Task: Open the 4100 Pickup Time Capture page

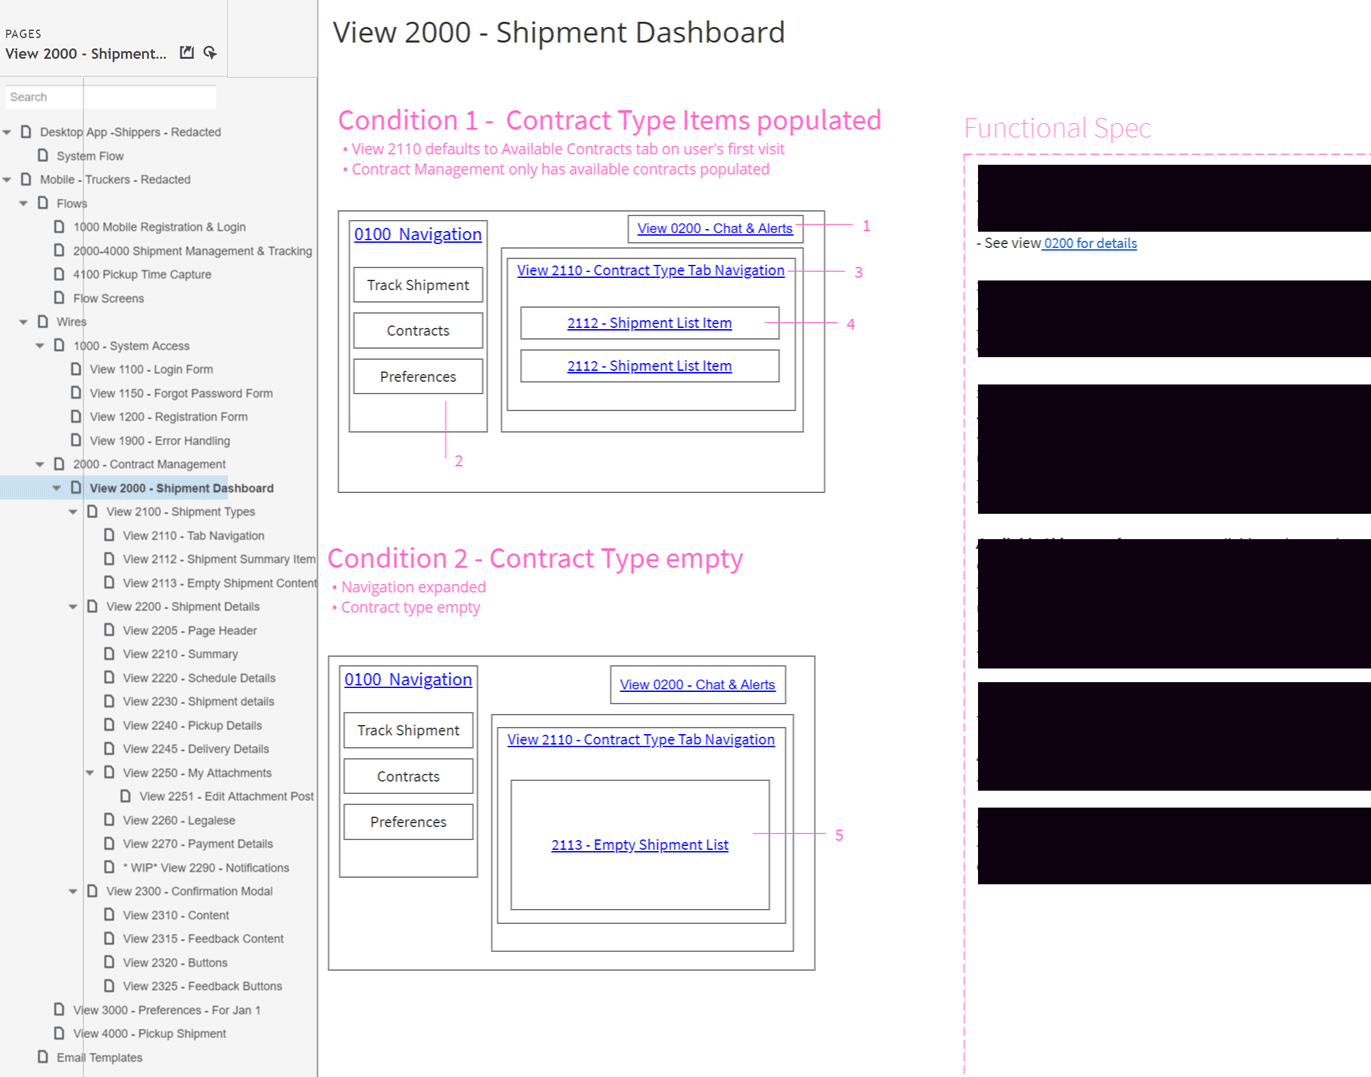Action: 142,274
